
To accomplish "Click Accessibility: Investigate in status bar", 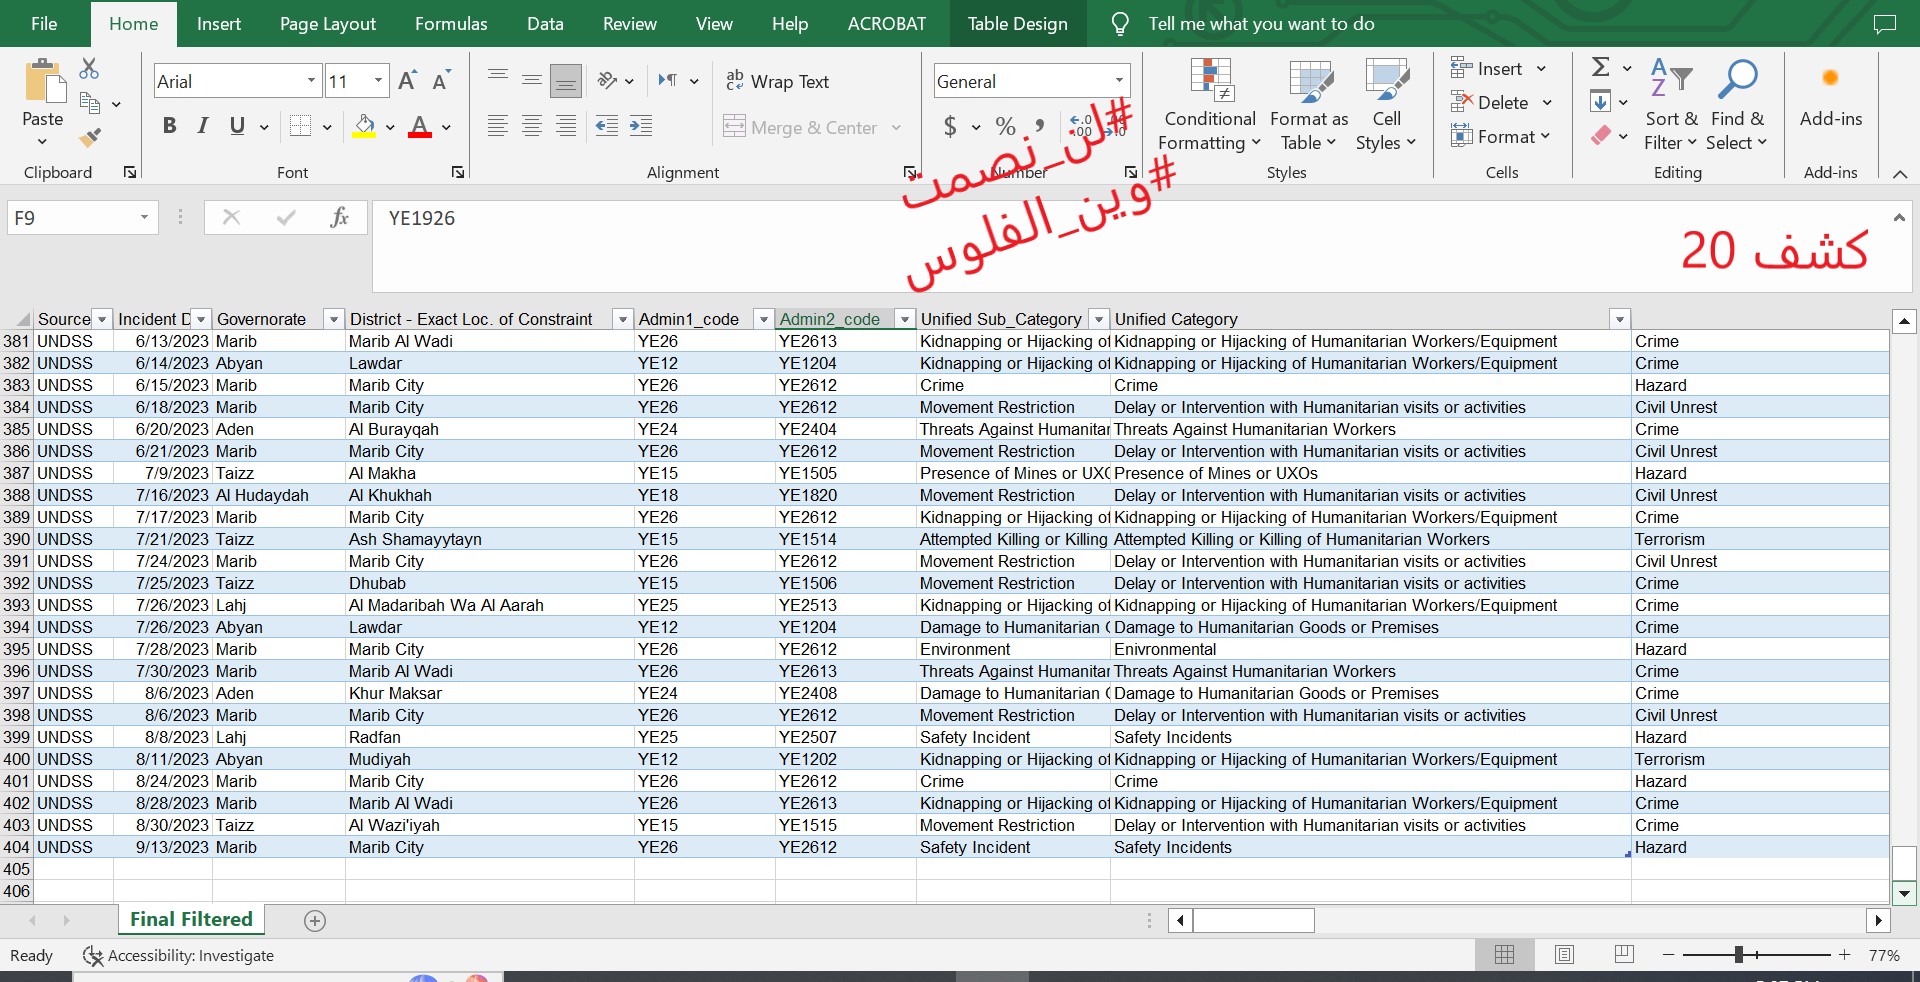I will (x=178, y=956).
